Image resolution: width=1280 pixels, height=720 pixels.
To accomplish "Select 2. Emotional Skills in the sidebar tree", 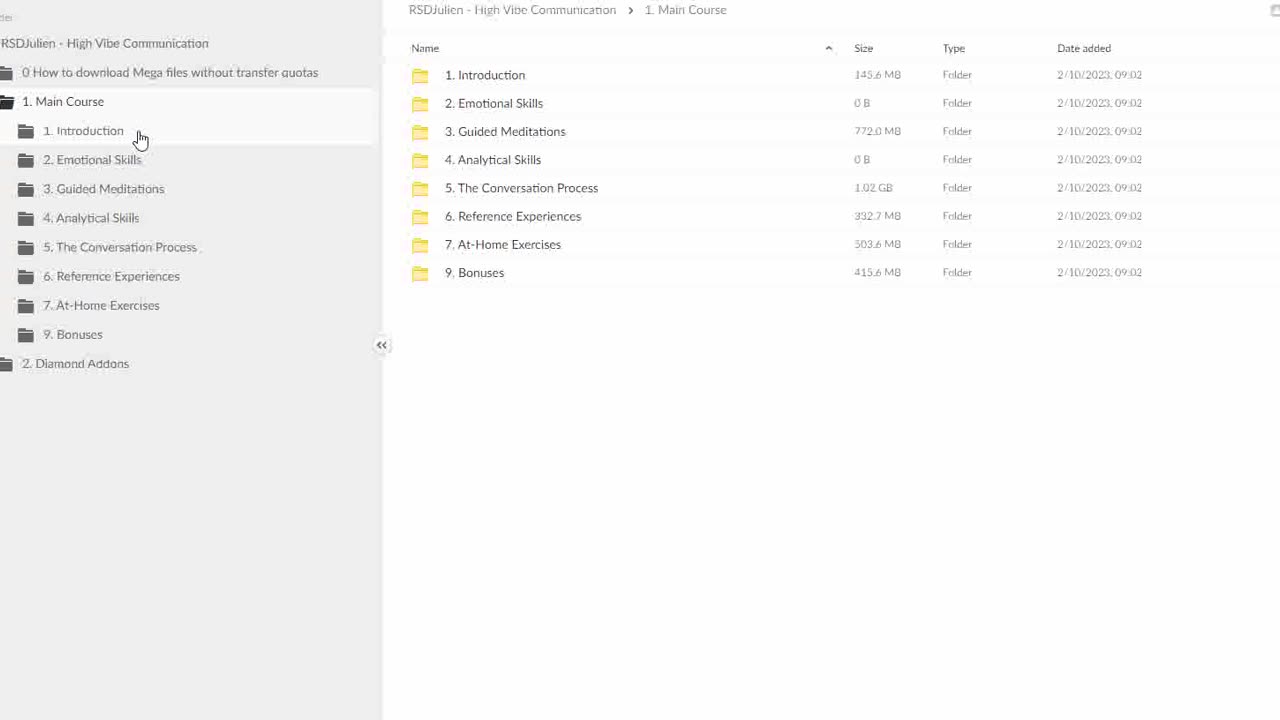I will pos(92,160).
